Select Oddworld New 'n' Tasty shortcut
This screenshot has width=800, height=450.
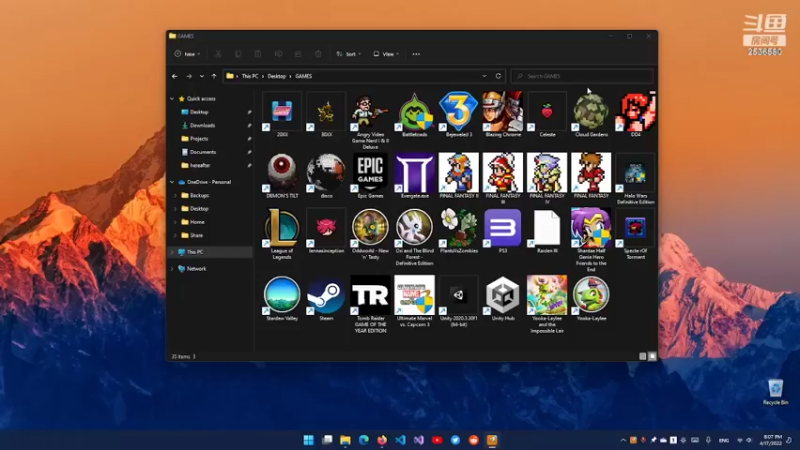(370, 232)
